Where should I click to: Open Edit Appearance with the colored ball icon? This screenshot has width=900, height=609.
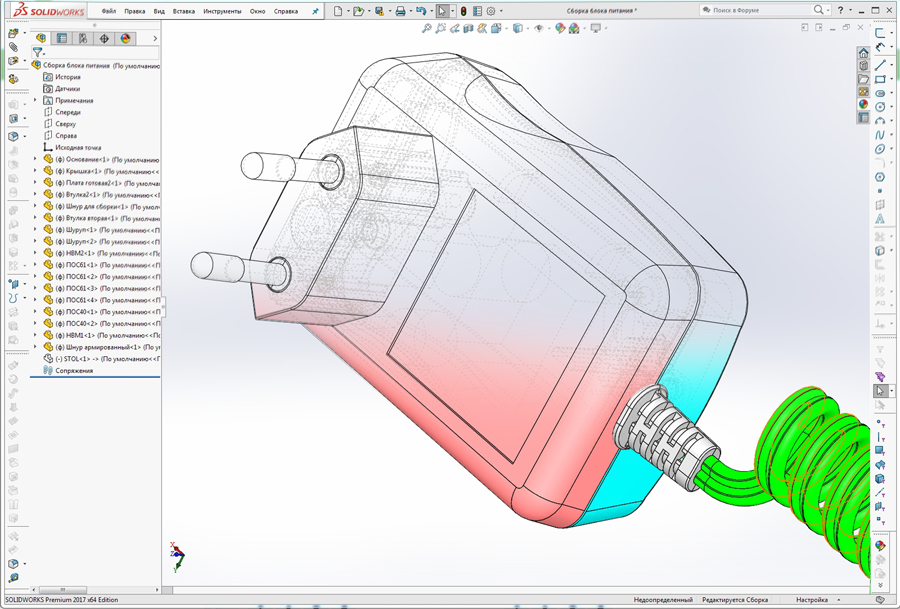tap(558, 29)
